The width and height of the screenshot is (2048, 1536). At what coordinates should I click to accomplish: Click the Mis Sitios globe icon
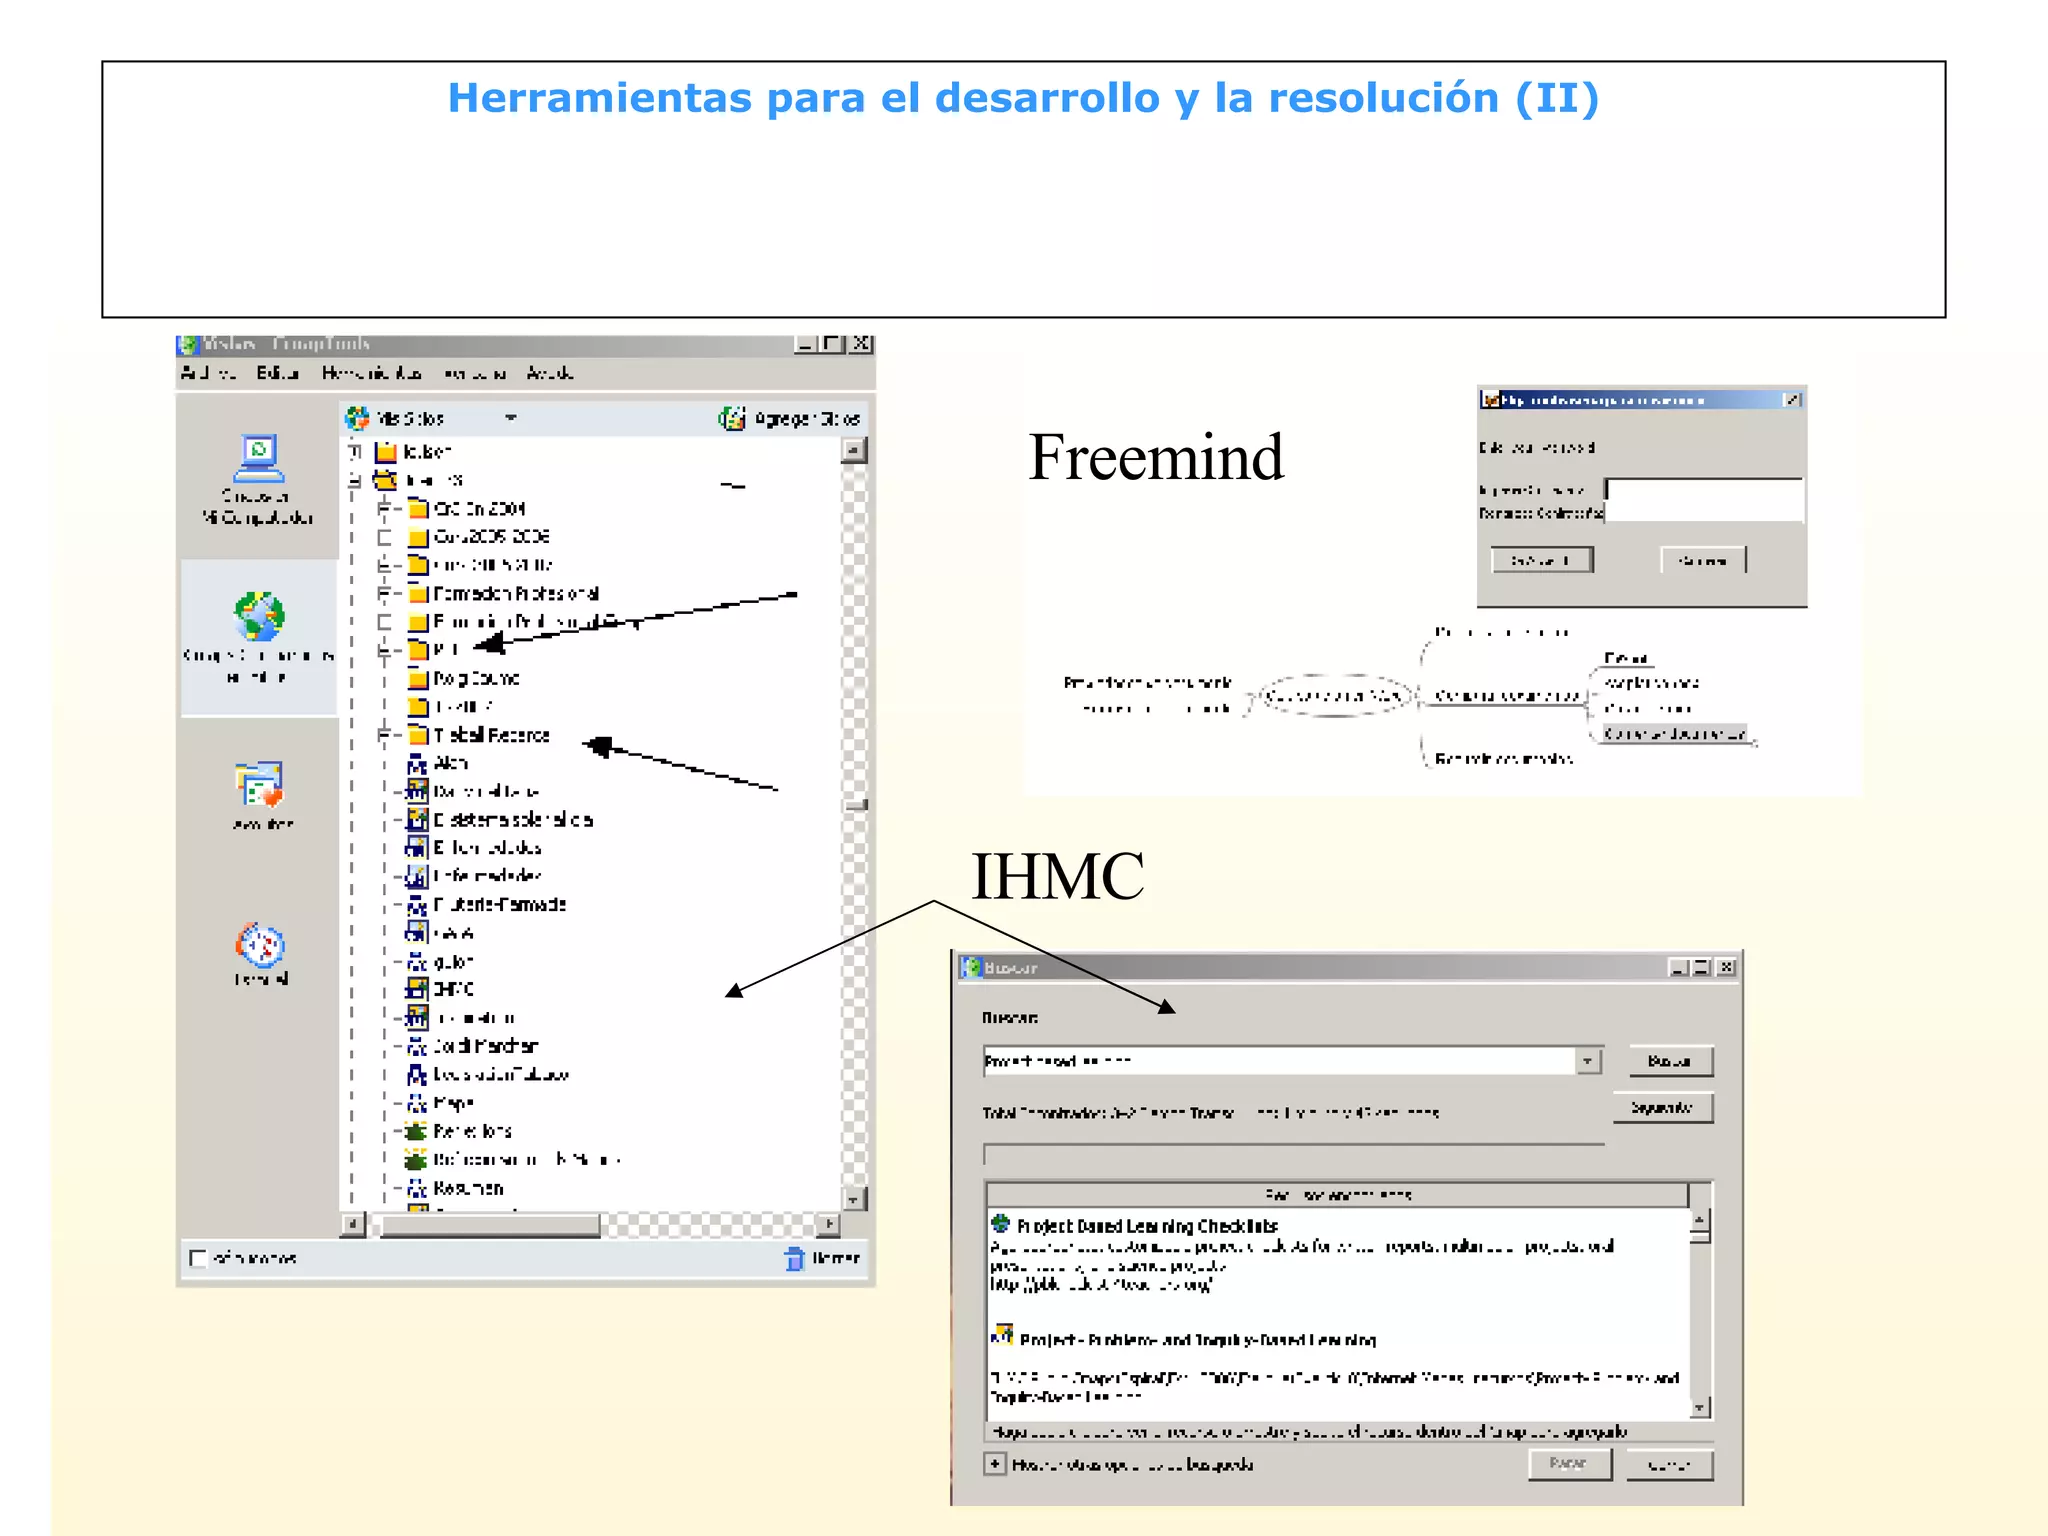[357, 418]
